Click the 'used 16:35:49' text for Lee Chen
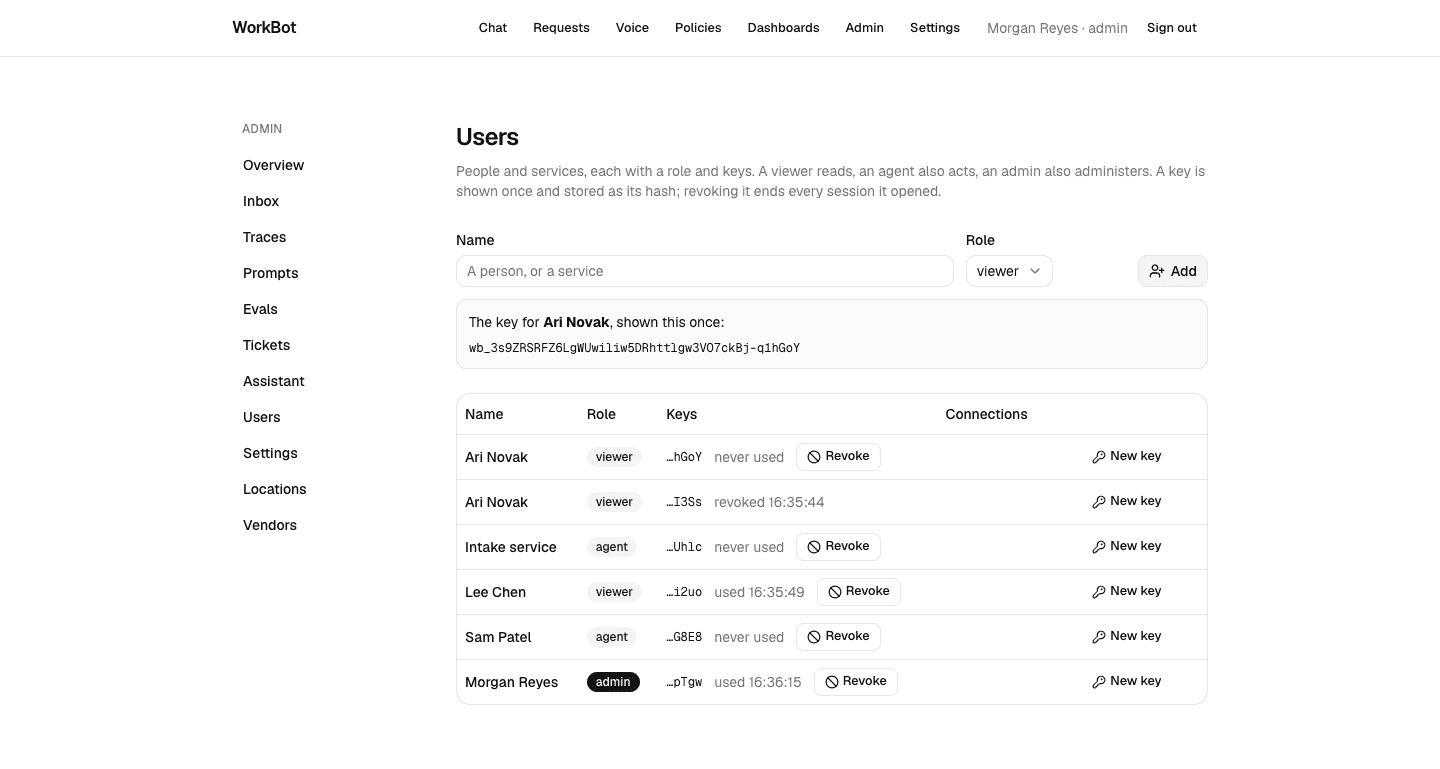This screenshot has width=1440, height=769. point(759,592)
